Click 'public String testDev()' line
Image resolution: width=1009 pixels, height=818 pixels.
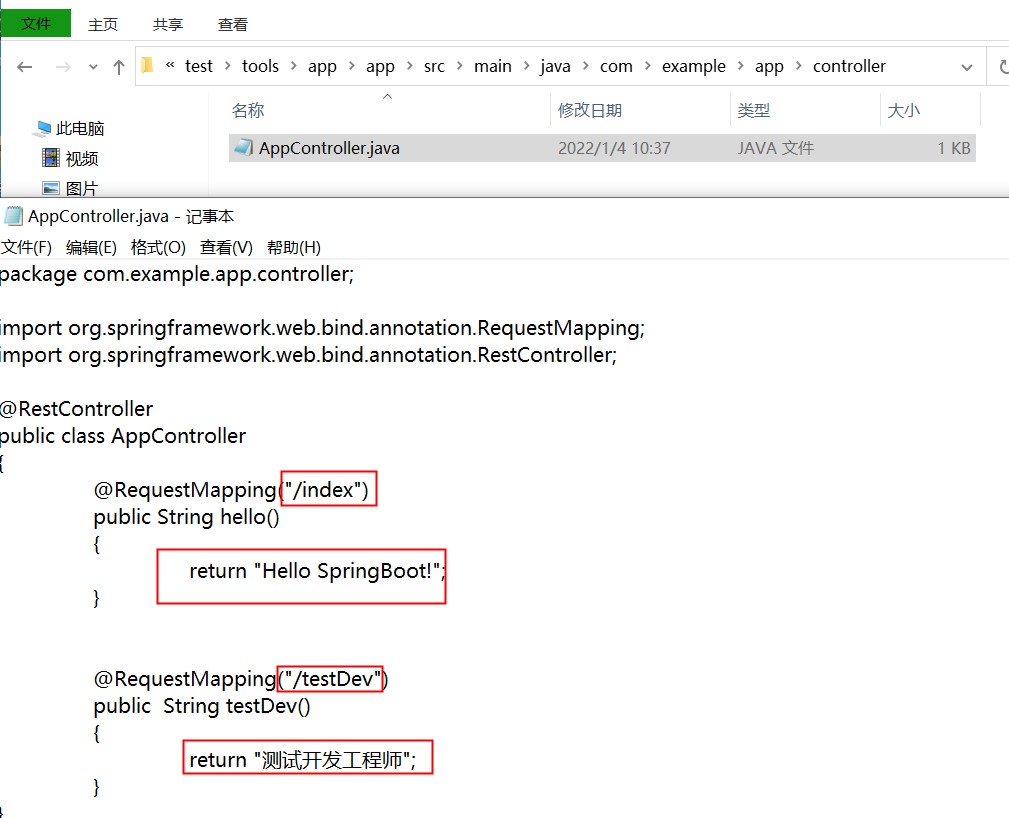point(202,707)
